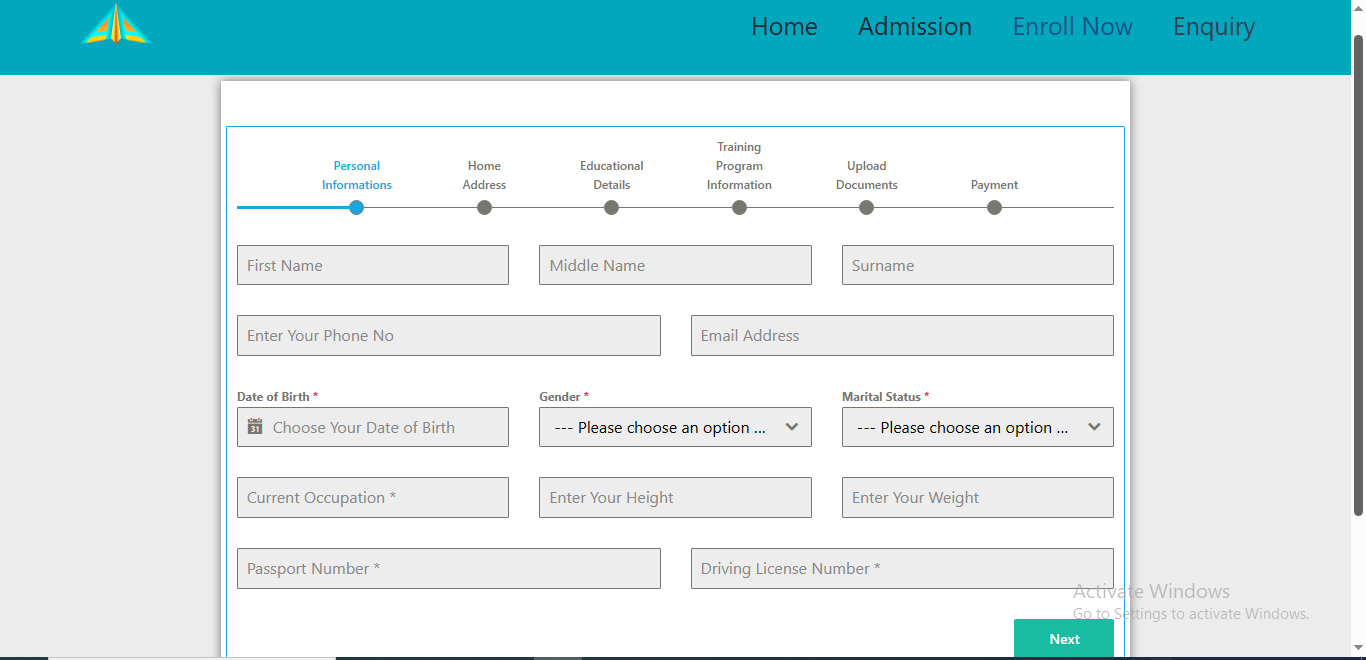Select Training Program Information step circle
This screenshot has height=660, width=1366.
[x=739, y=208]
